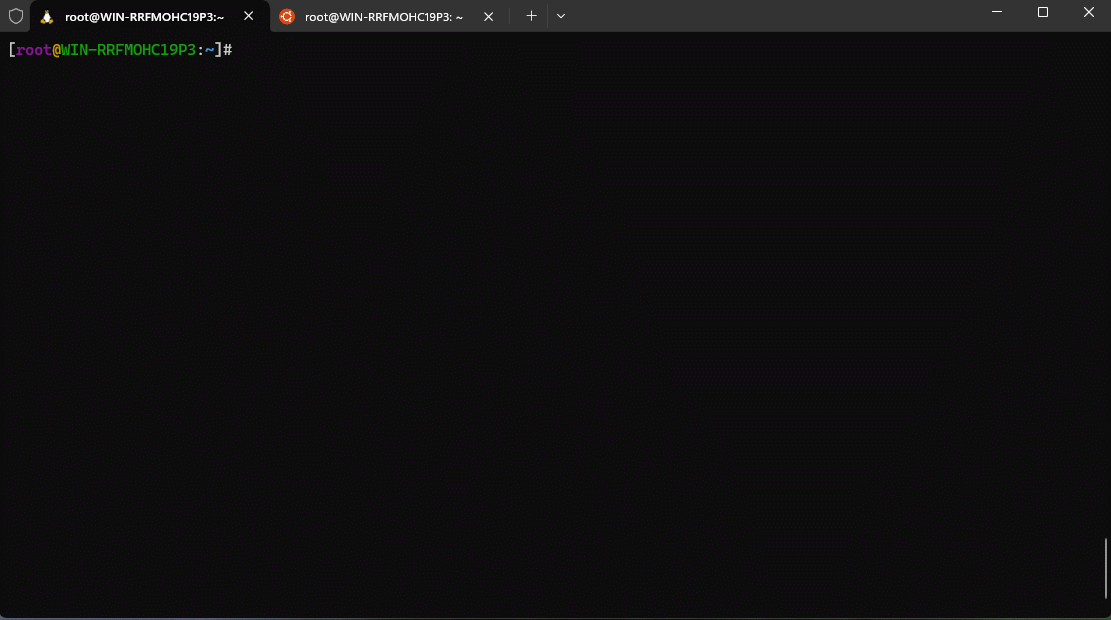Click the green hostname WIN-RRFMOHC19P3 in prompt
The image size is (1111, 620).
click(128, 50)
